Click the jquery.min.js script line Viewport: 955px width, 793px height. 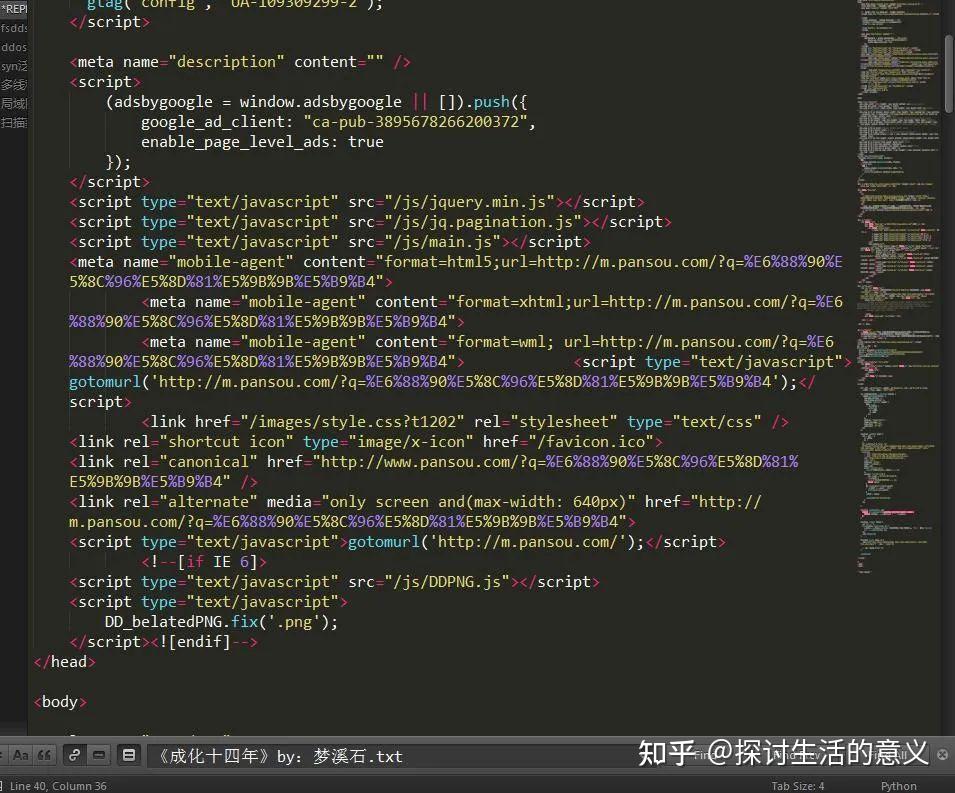(x=357, y=202)
